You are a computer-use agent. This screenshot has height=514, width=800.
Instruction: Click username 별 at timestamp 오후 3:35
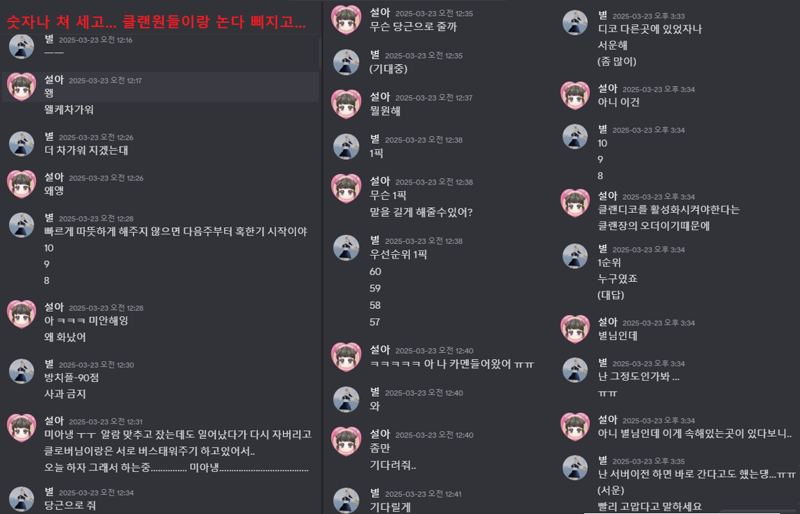point(603,460)
